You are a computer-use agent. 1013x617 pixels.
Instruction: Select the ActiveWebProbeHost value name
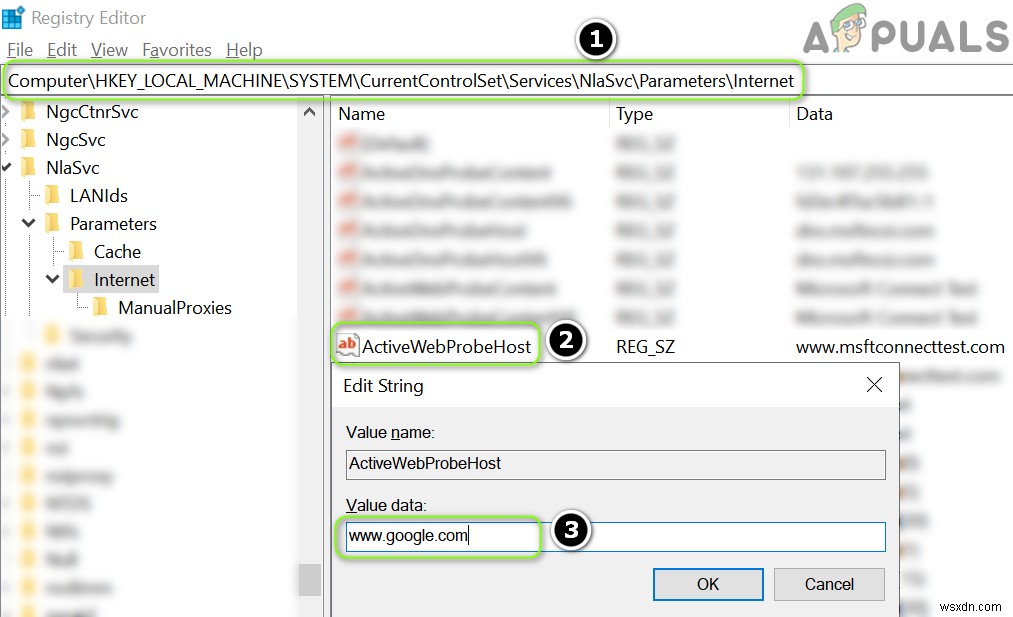446,347
